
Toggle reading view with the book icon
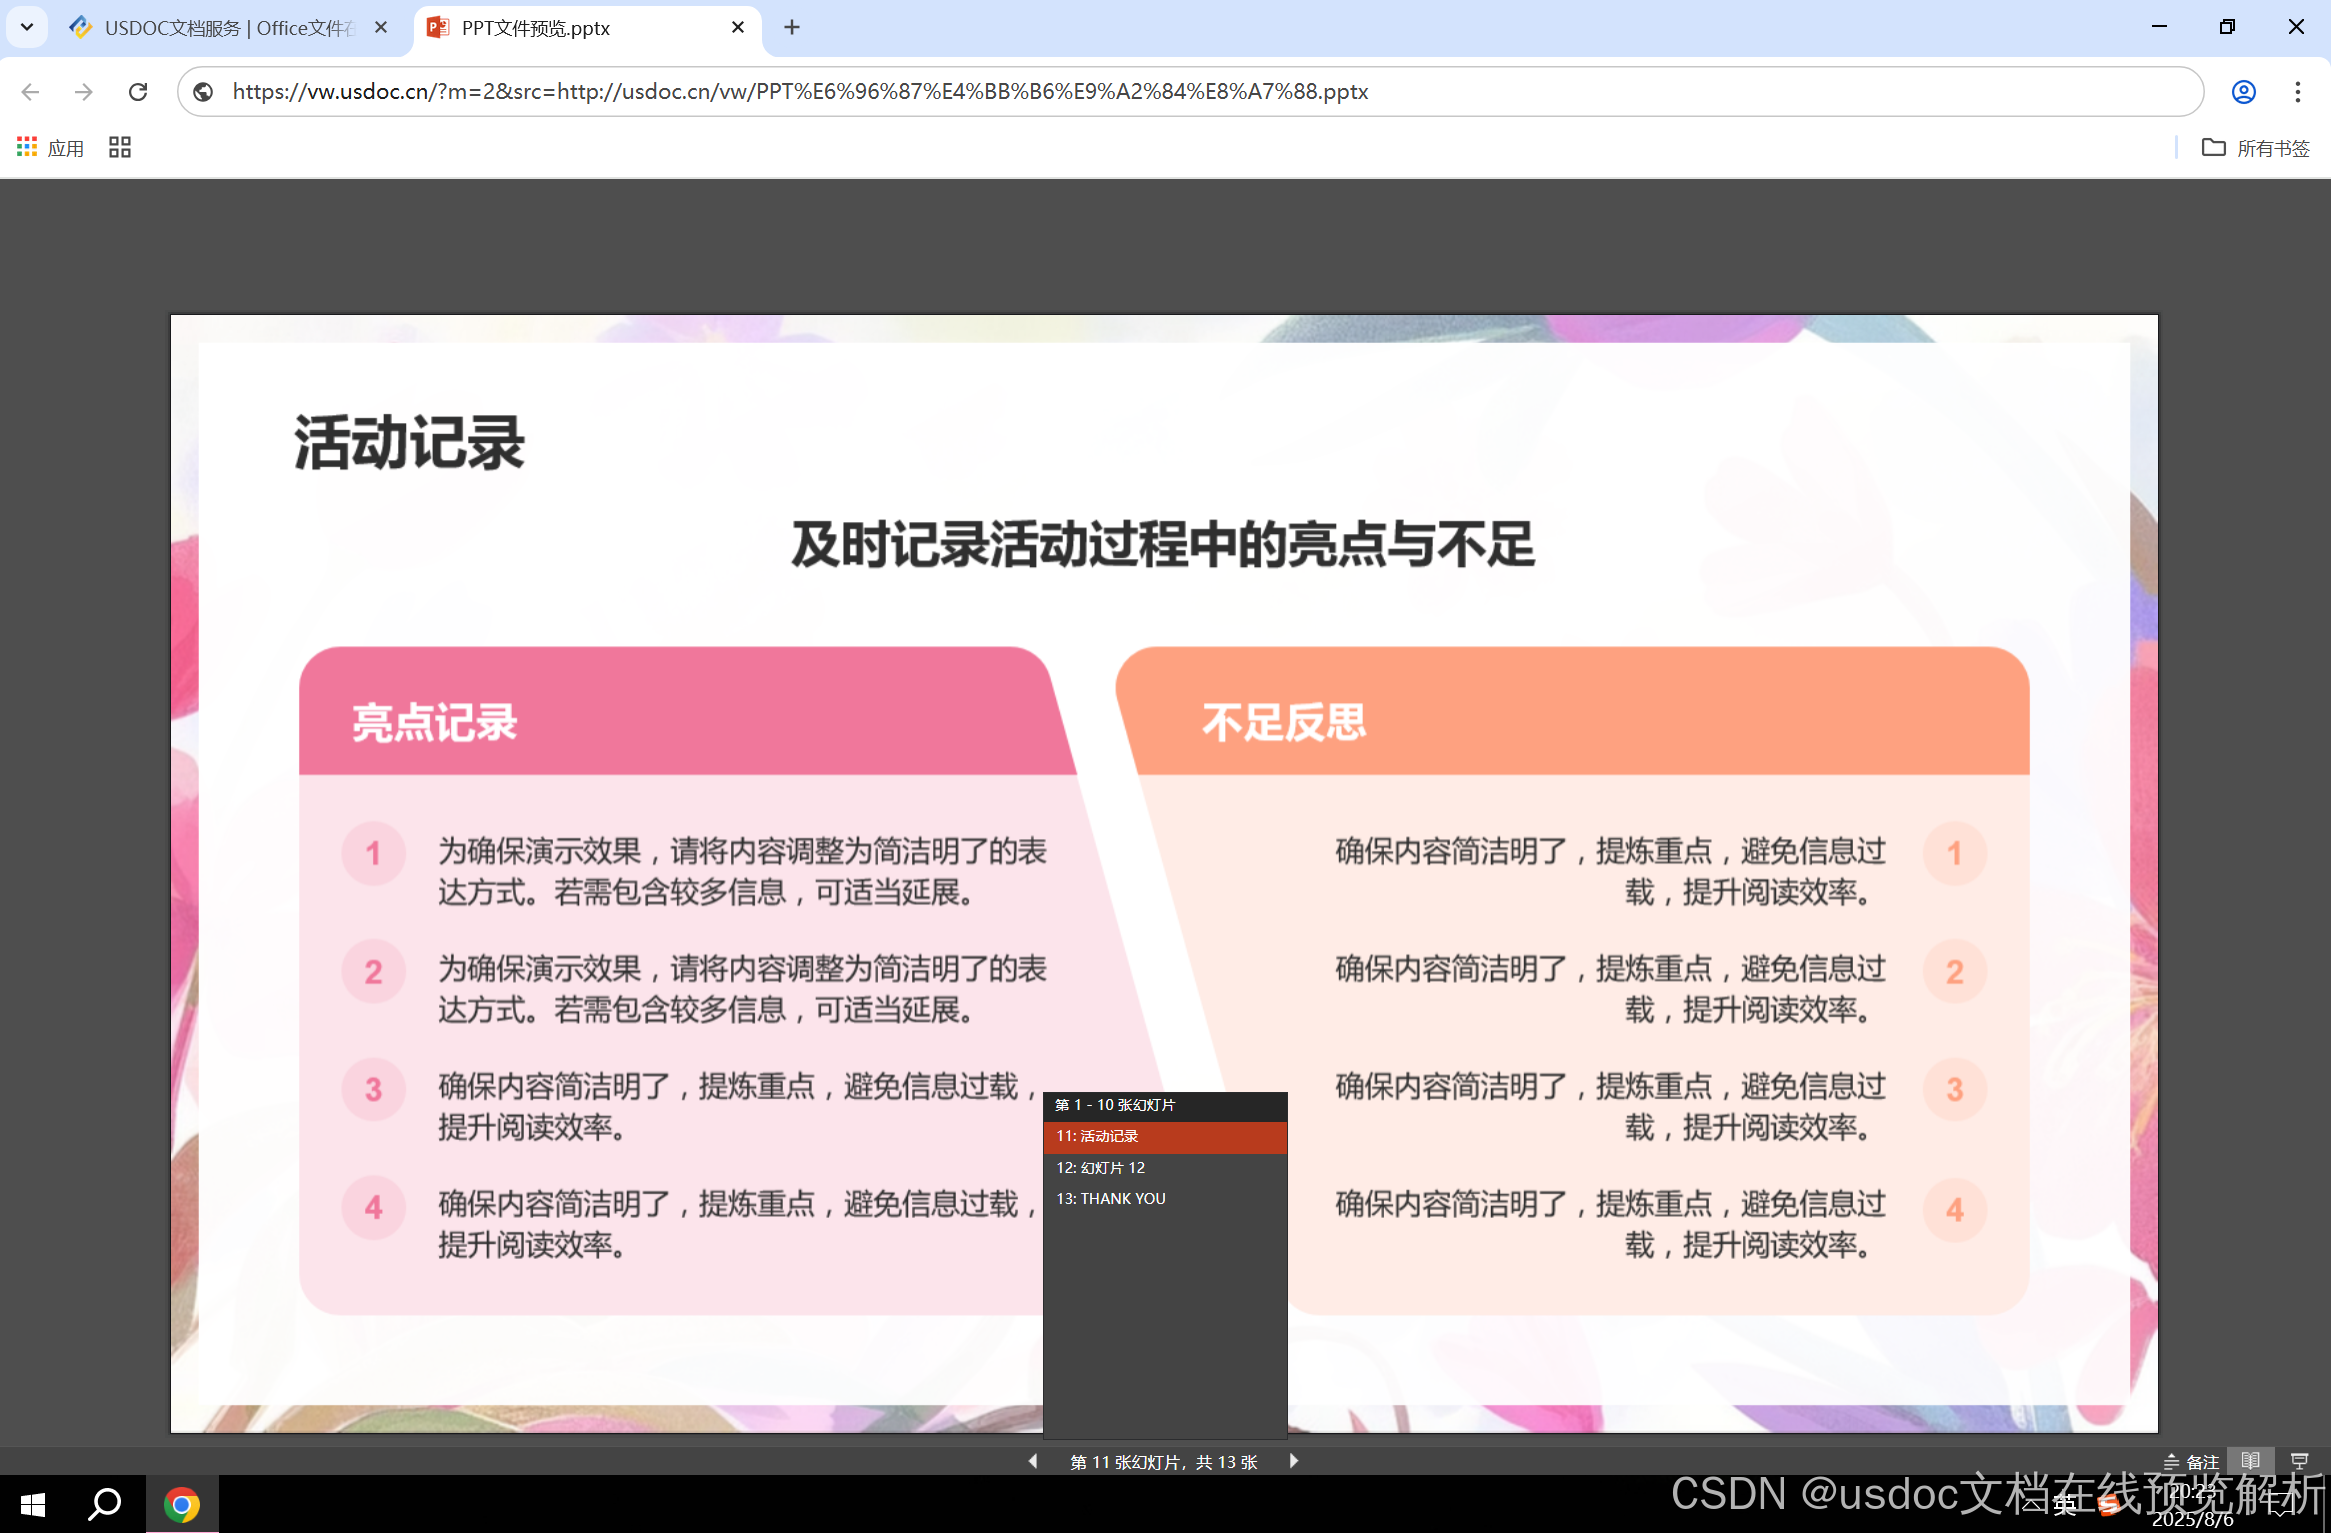(x=2251, y=1460)
